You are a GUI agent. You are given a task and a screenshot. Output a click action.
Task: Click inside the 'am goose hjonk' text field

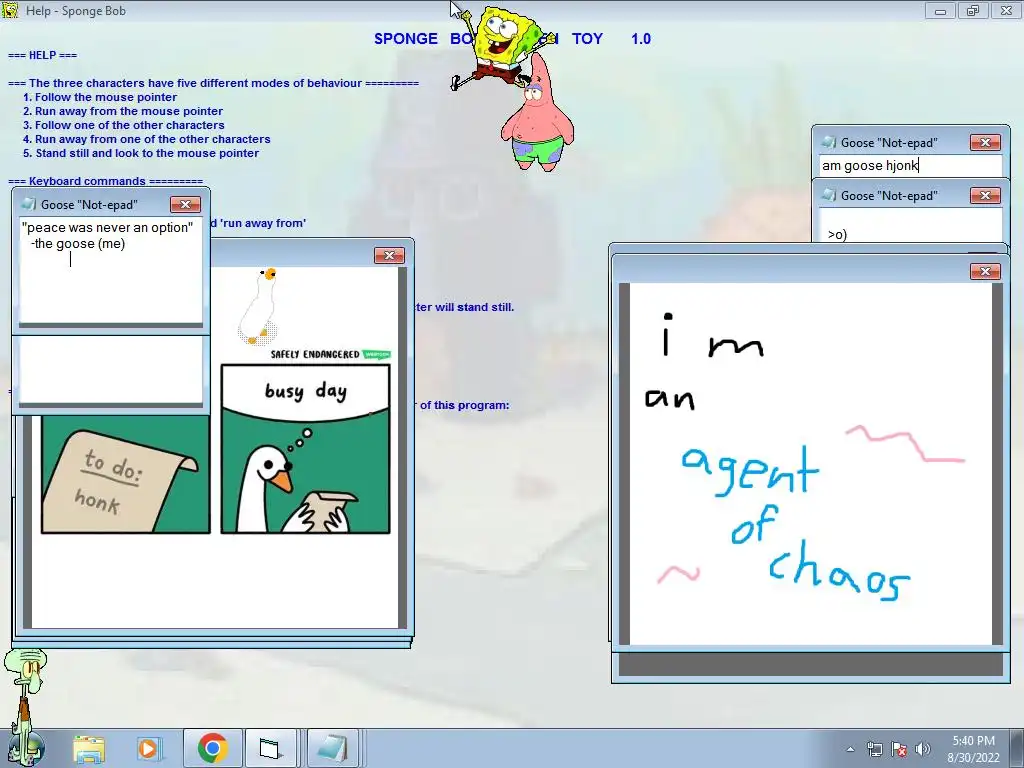tap(910, 165)
